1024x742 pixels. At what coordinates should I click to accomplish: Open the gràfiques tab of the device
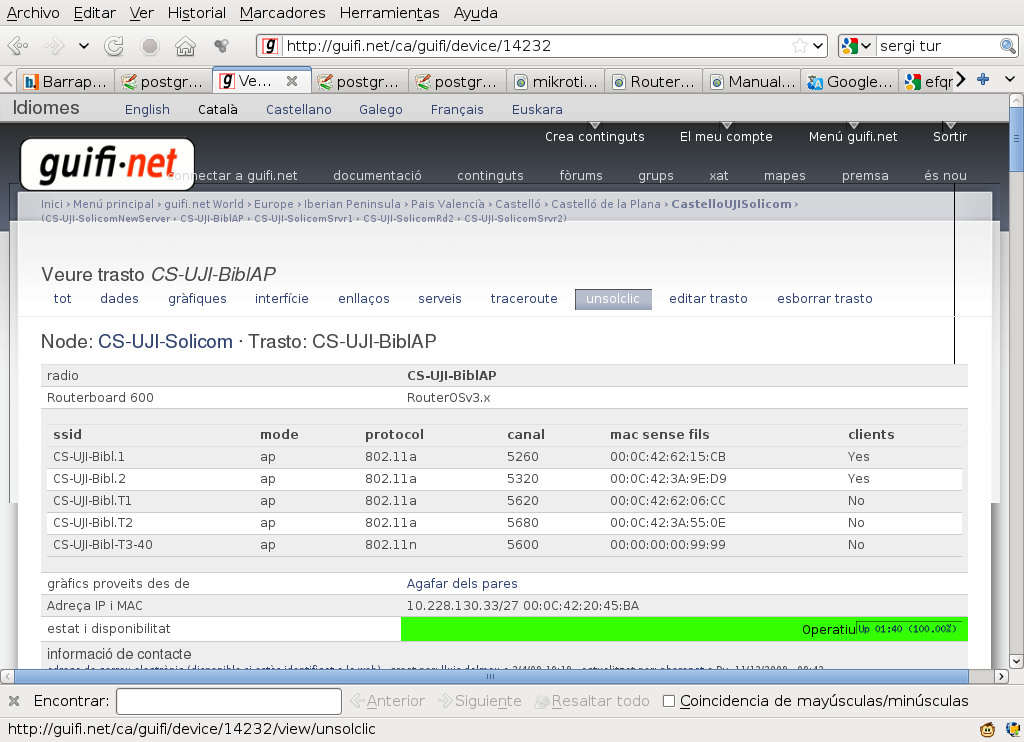tap(197, 299)
